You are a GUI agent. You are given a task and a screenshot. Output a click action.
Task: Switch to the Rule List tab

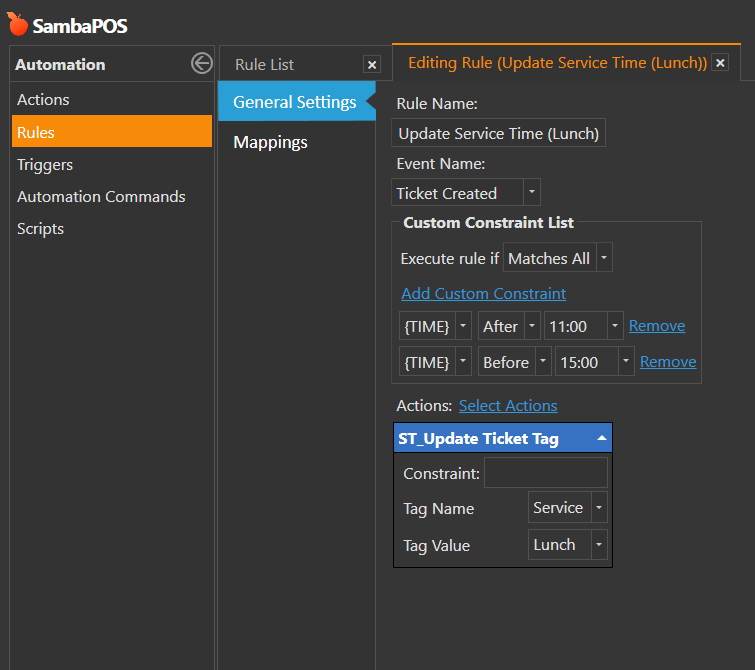(x=265, y=64)
